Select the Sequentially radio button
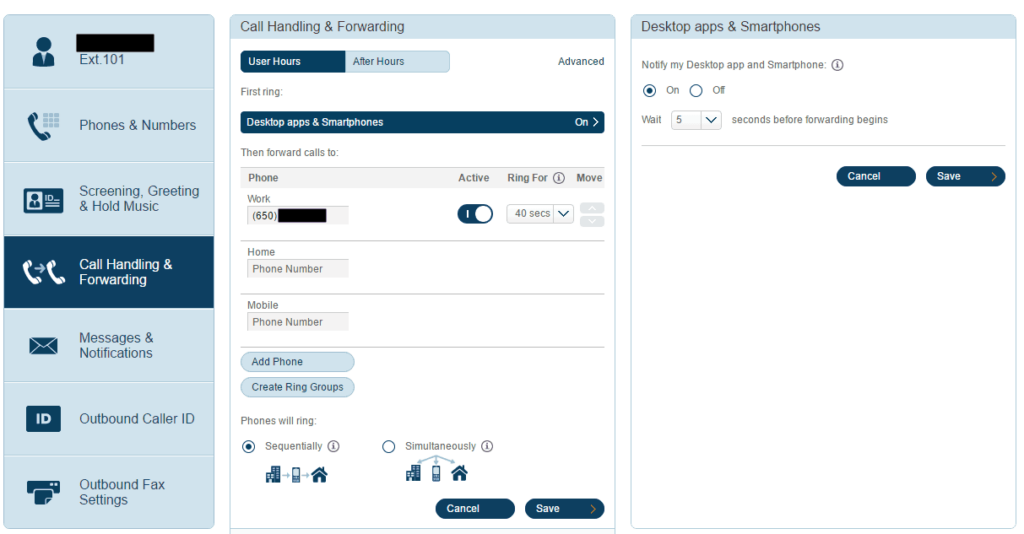 tap(248, 447)
